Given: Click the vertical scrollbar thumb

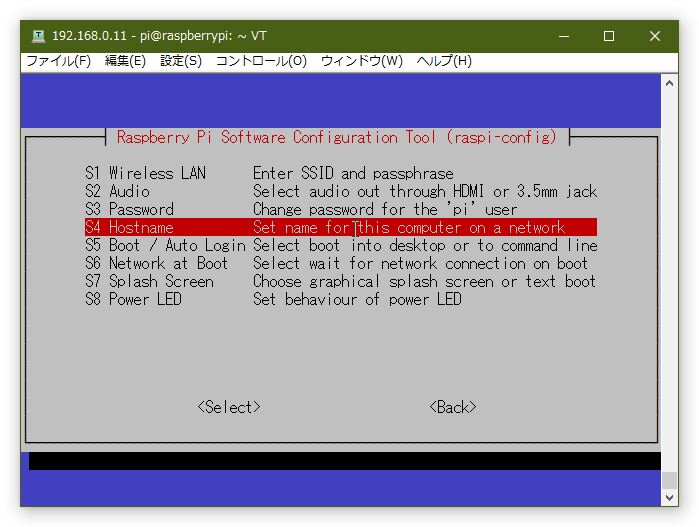Looking at the screenshot, I should pos(669,480).
